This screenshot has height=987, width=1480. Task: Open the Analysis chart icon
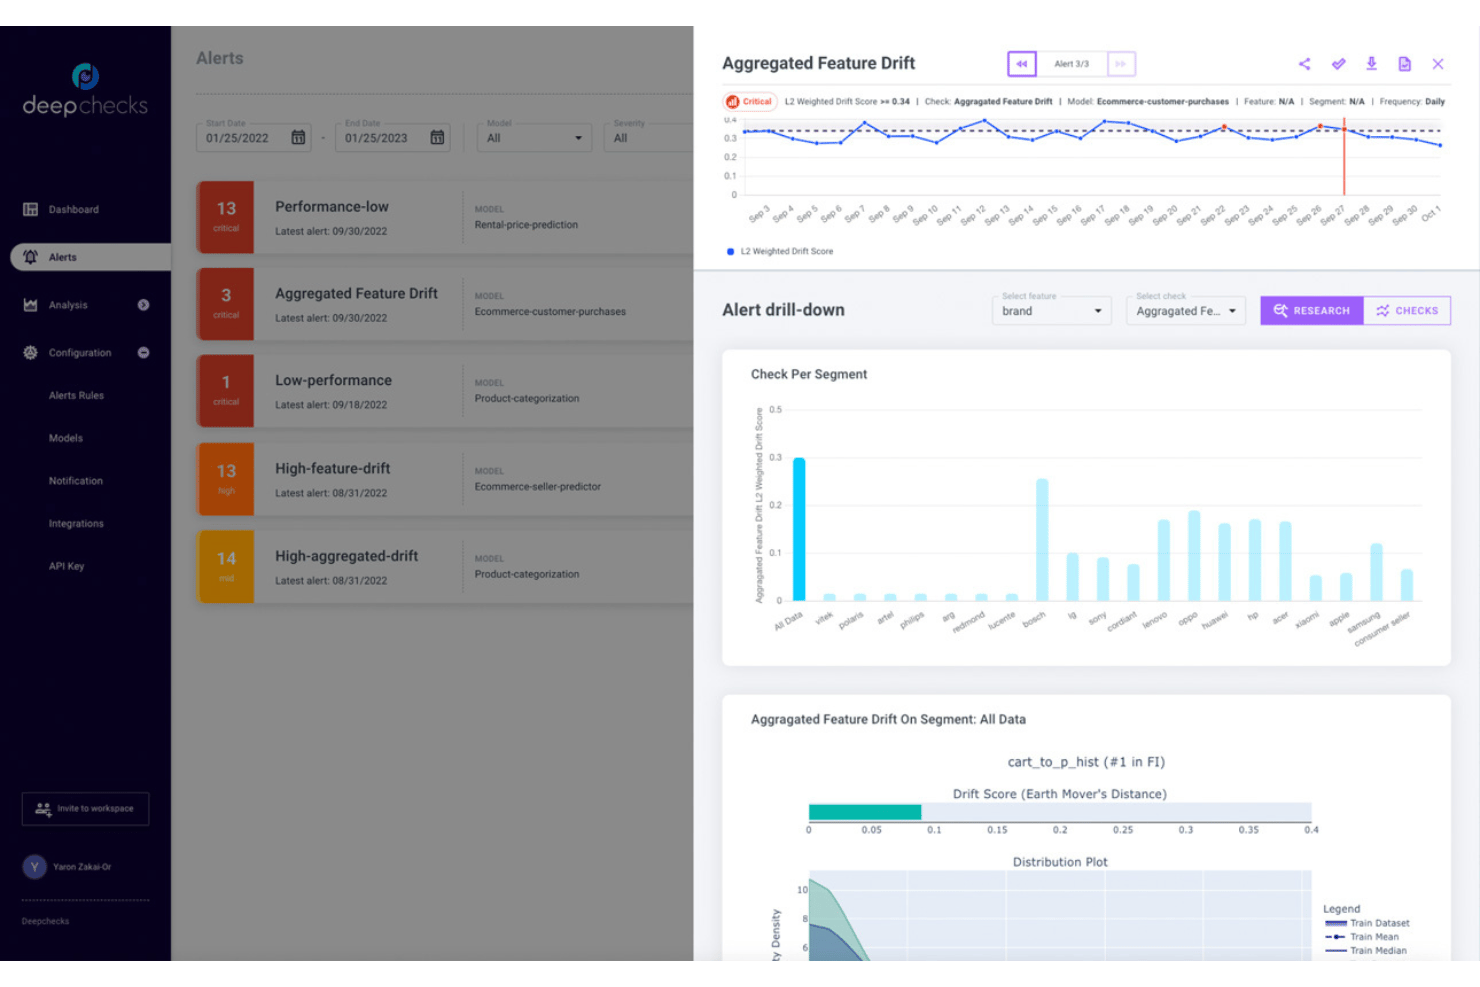[x=31, y=305]
